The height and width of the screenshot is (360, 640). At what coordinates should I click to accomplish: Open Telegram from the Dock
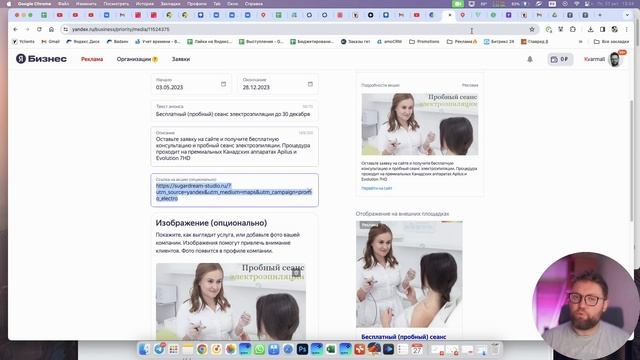click(159, 349)
